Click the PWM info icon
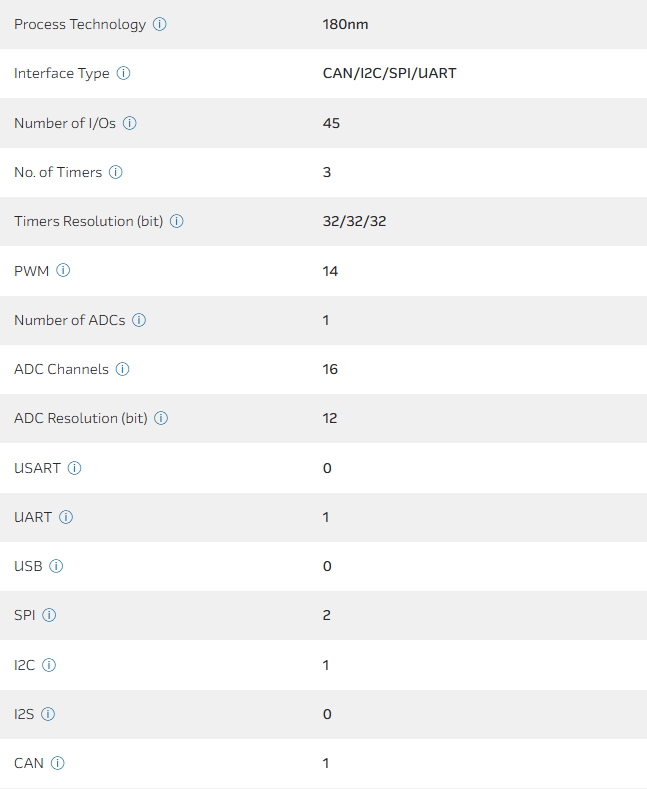The width and height of the screenshot is (647, 789). pyautogui.click(x=64, y=271)
